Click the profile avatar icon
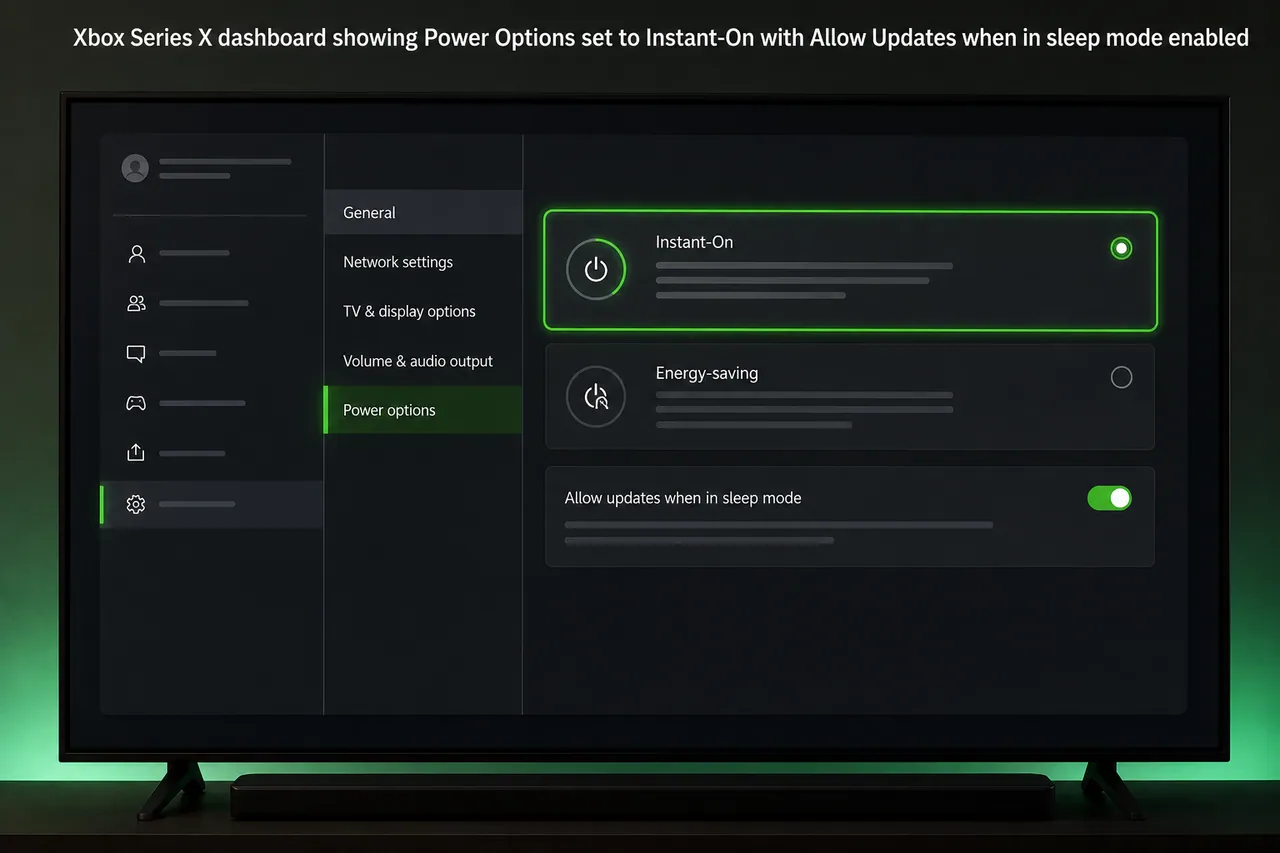Viewport: 1280px width, 853px height. click(x=135, y=168)
